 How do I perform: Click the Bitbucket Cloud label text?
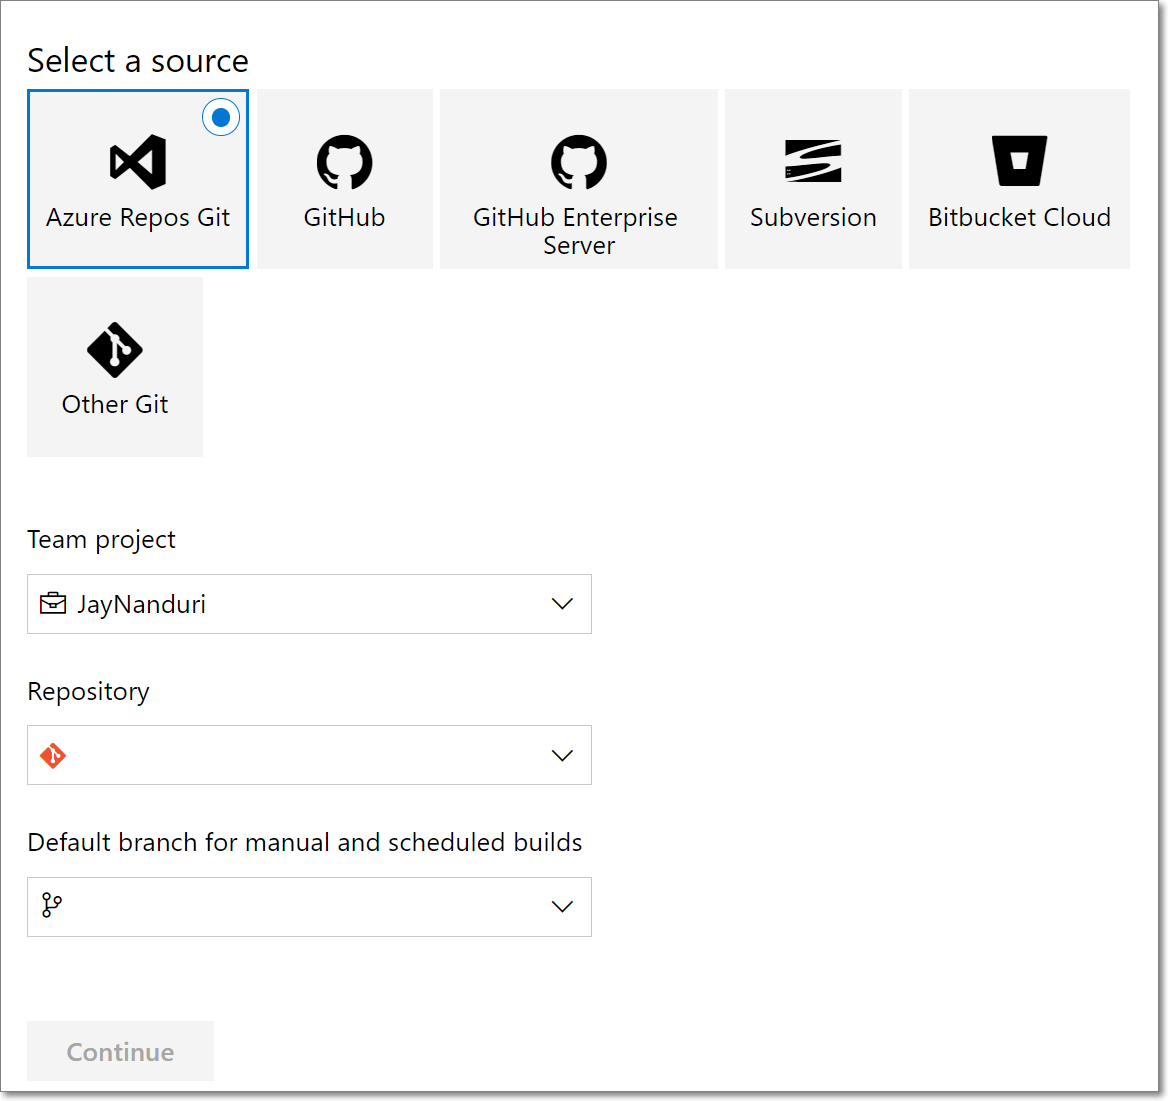[1019, 218]
